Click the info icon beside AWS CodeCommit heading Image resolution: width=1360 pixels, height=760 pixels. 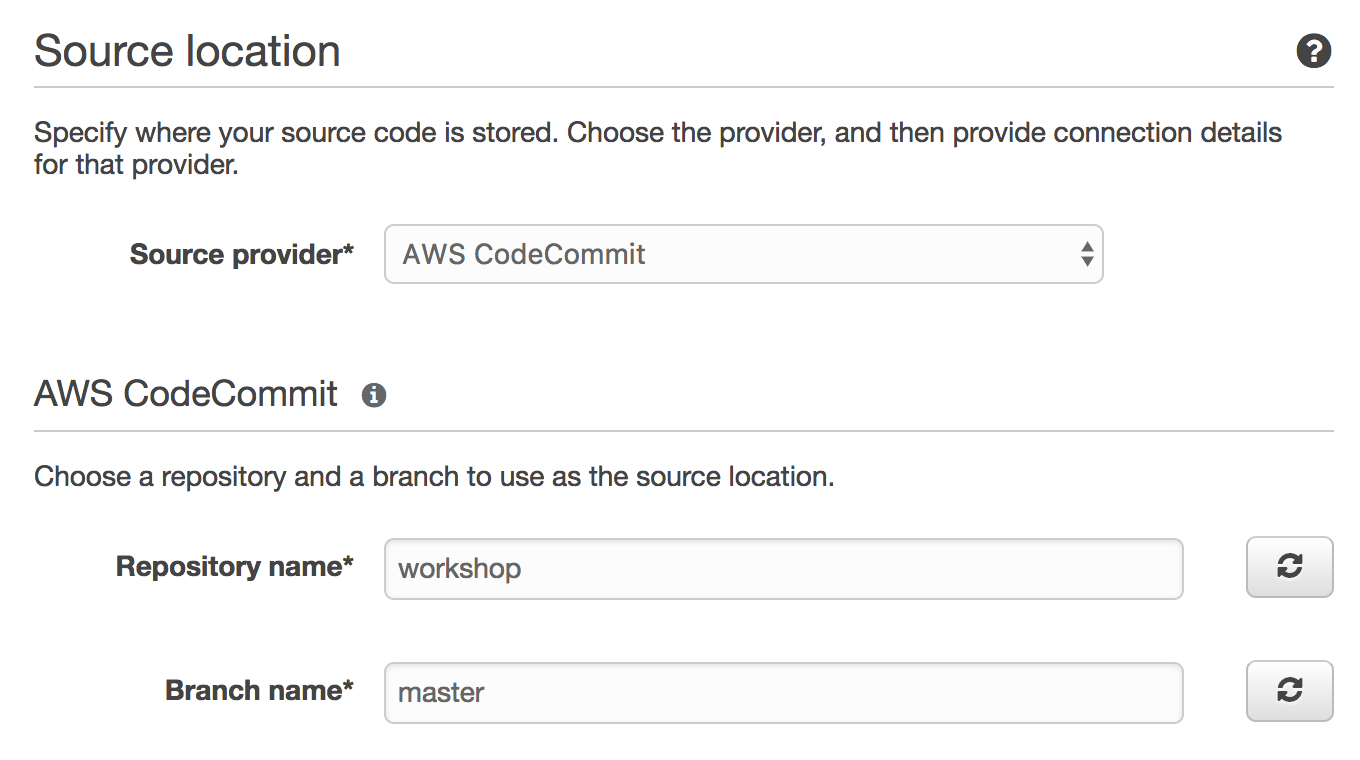pos(374,395)
